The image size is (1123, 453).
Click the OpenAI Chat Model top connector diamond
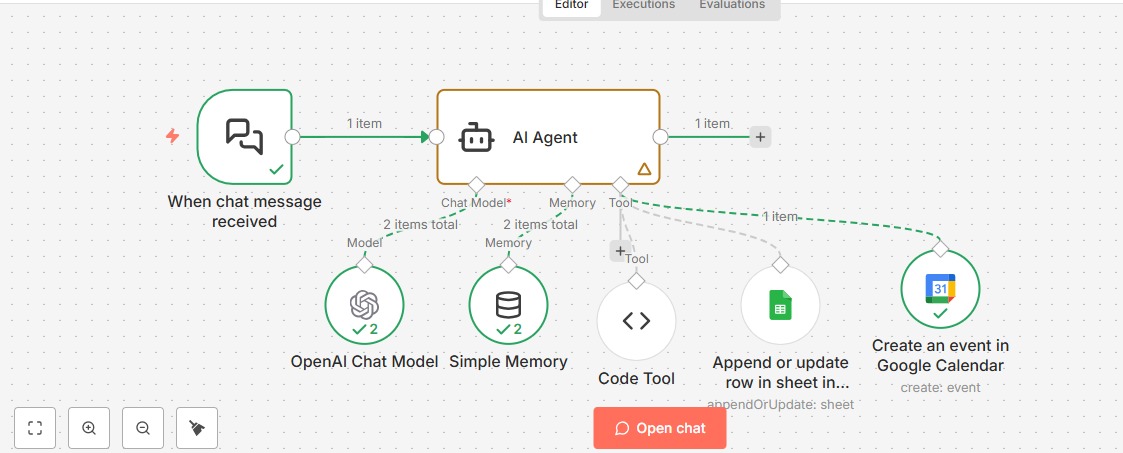(x=365, y=266)
